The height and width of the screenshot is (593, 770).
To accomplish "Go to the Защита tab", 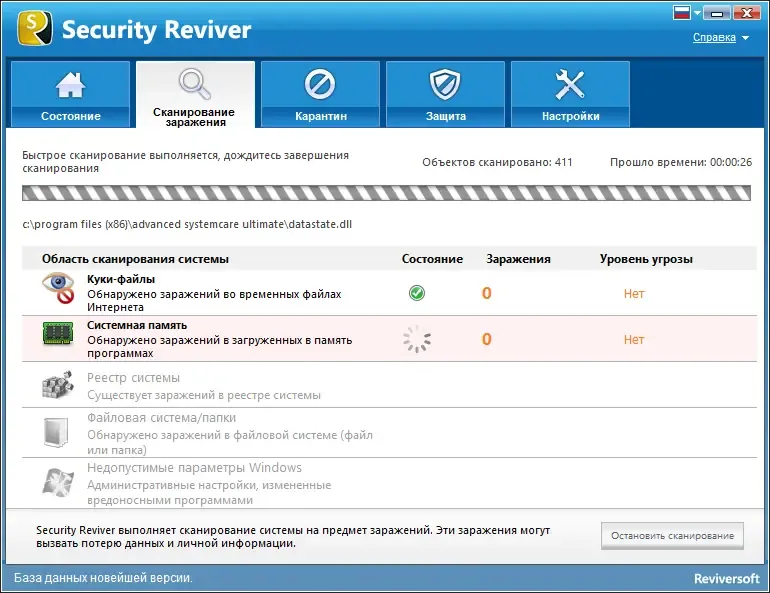I will pos(445,94).
